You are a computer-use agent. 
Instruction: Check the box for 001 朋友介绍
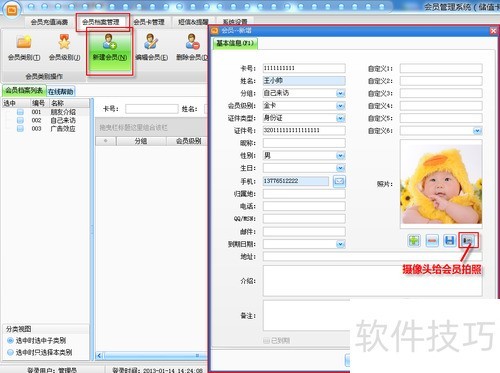tap(20, 112)
